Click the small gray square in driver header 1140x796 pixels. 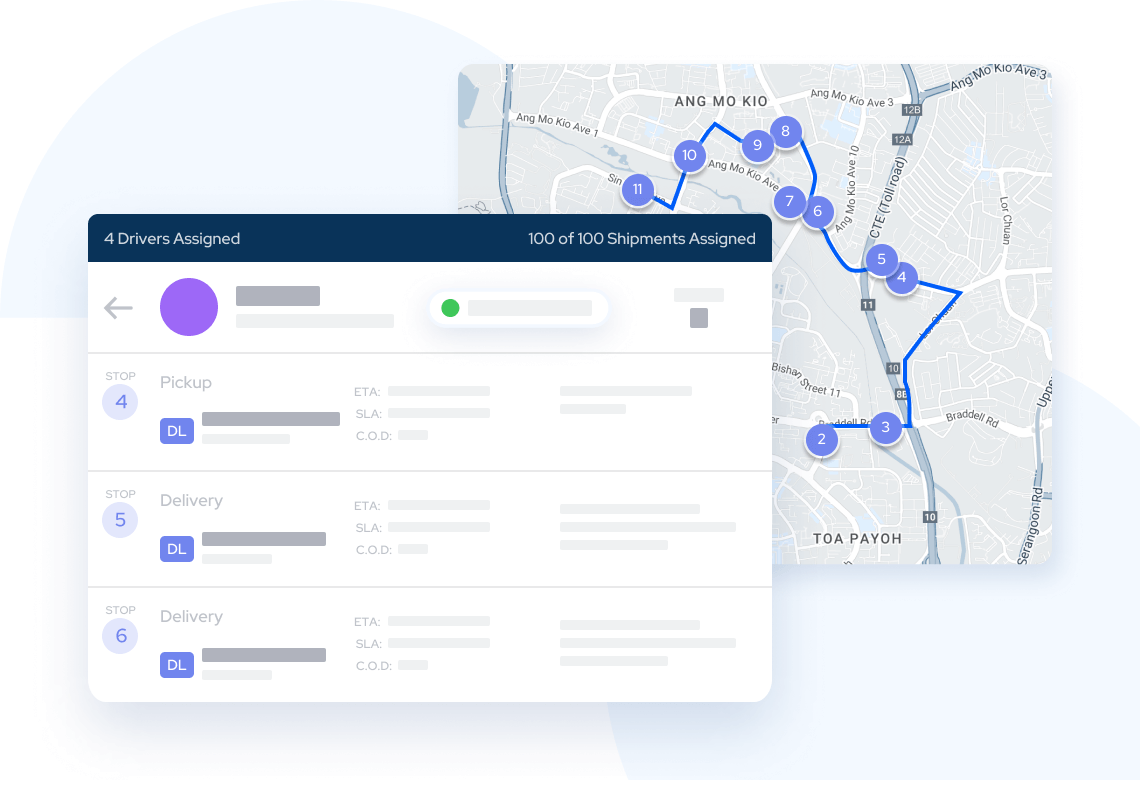tap(699, 318)
